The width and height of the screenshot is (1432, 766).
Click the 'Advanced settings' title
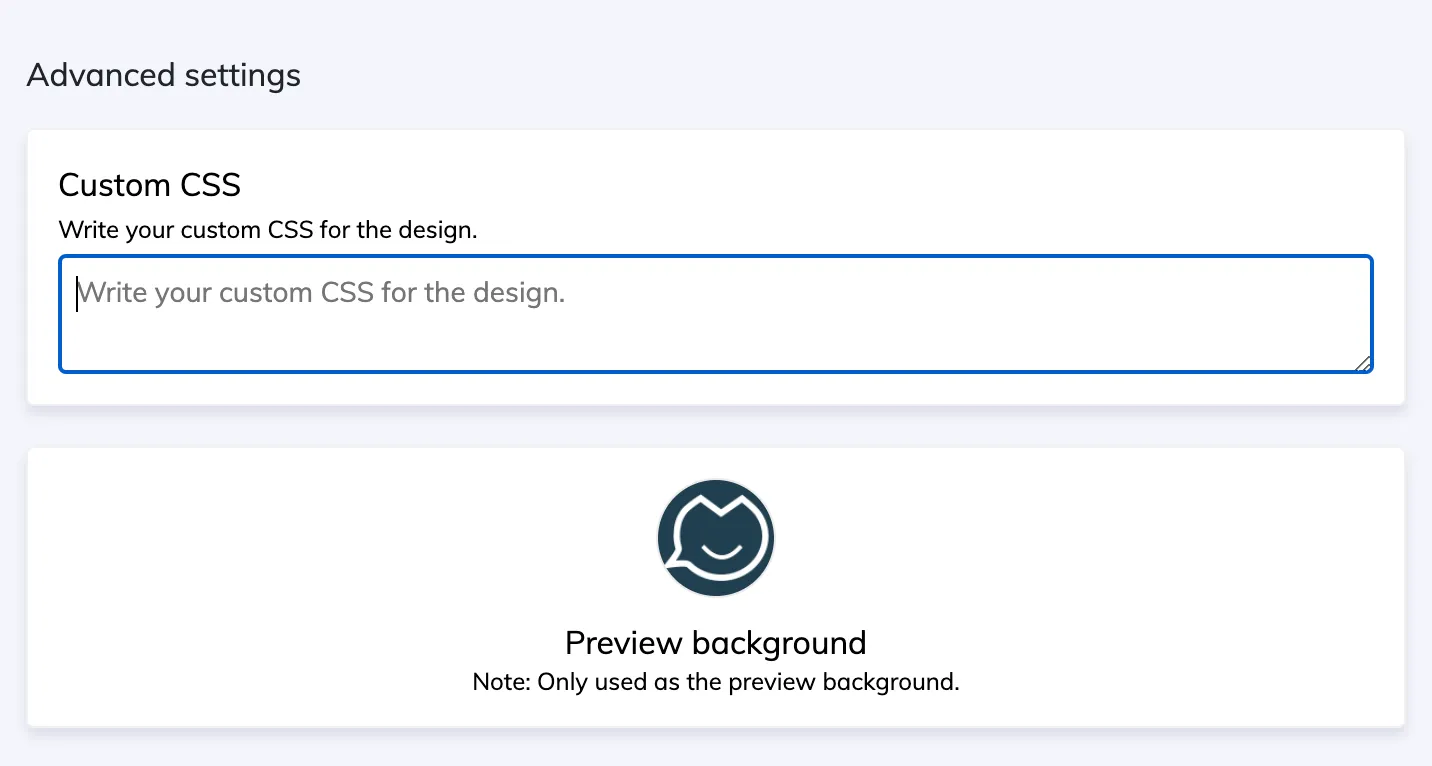pos(164,75)
